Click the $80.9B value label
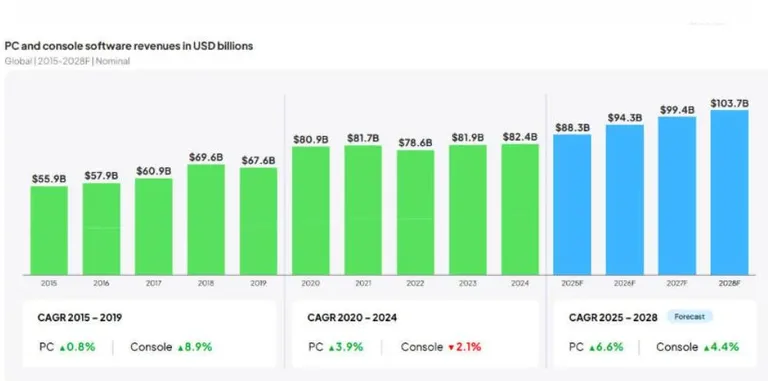 (x=311, y=139)
